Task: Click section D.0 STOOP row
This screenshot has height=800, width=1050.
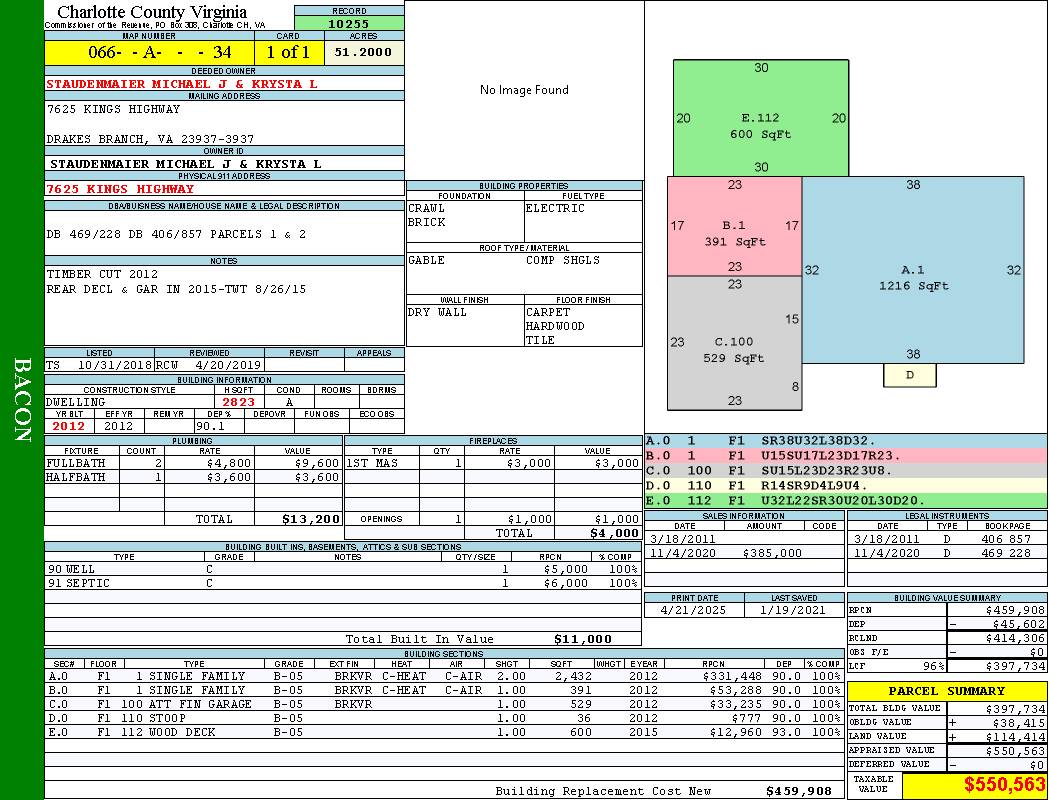Action: click(x=444, y=718)
